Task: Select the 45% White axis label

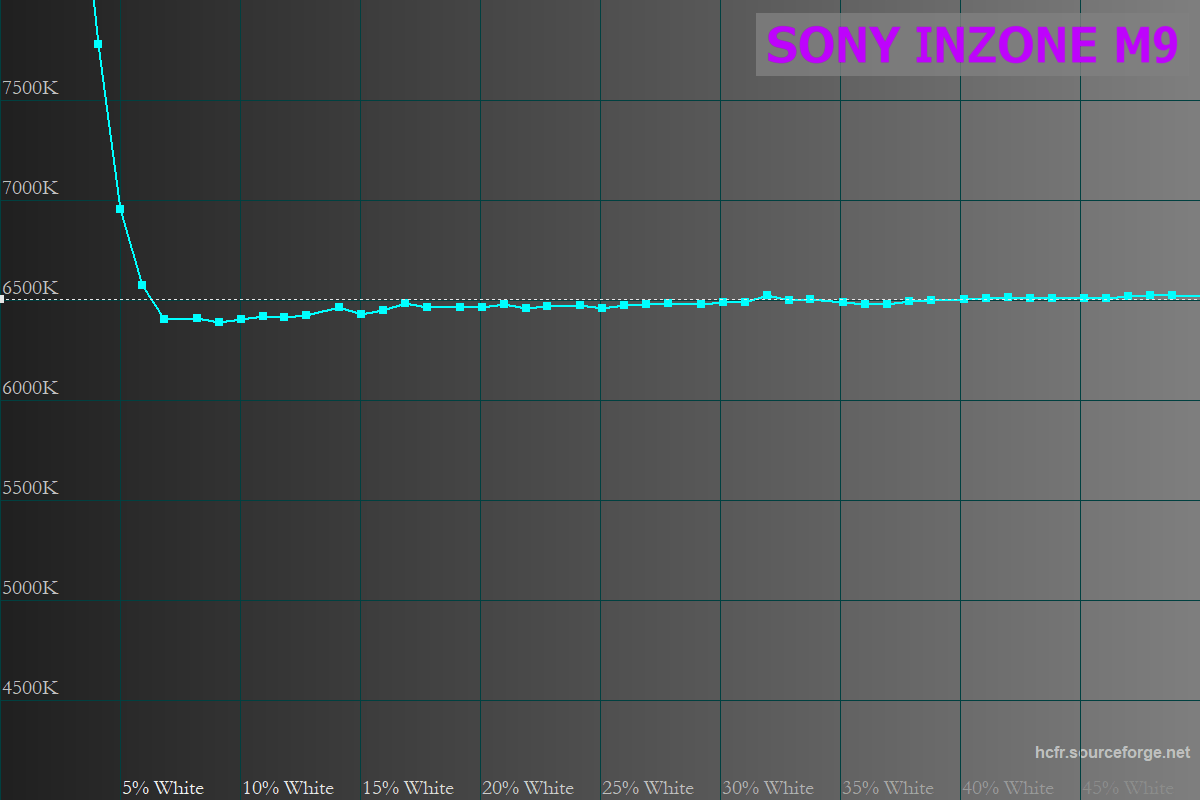Action: pos(1128,788)
